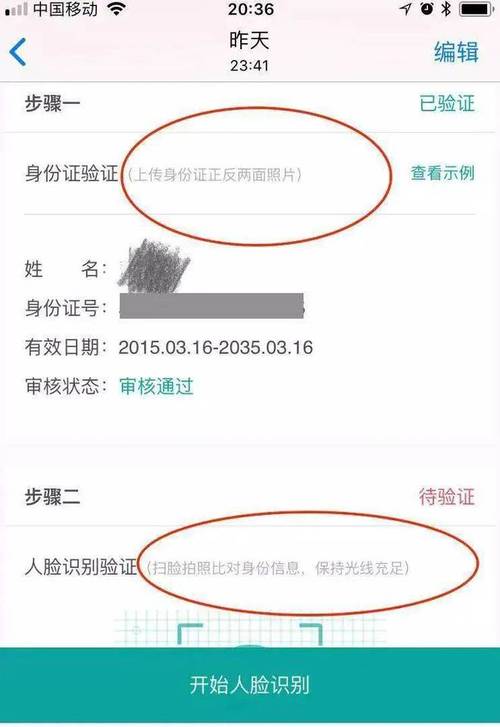The image size is (500, 727).
Task: Tap the 开始人脸识别 button
Action: point(250,684)
